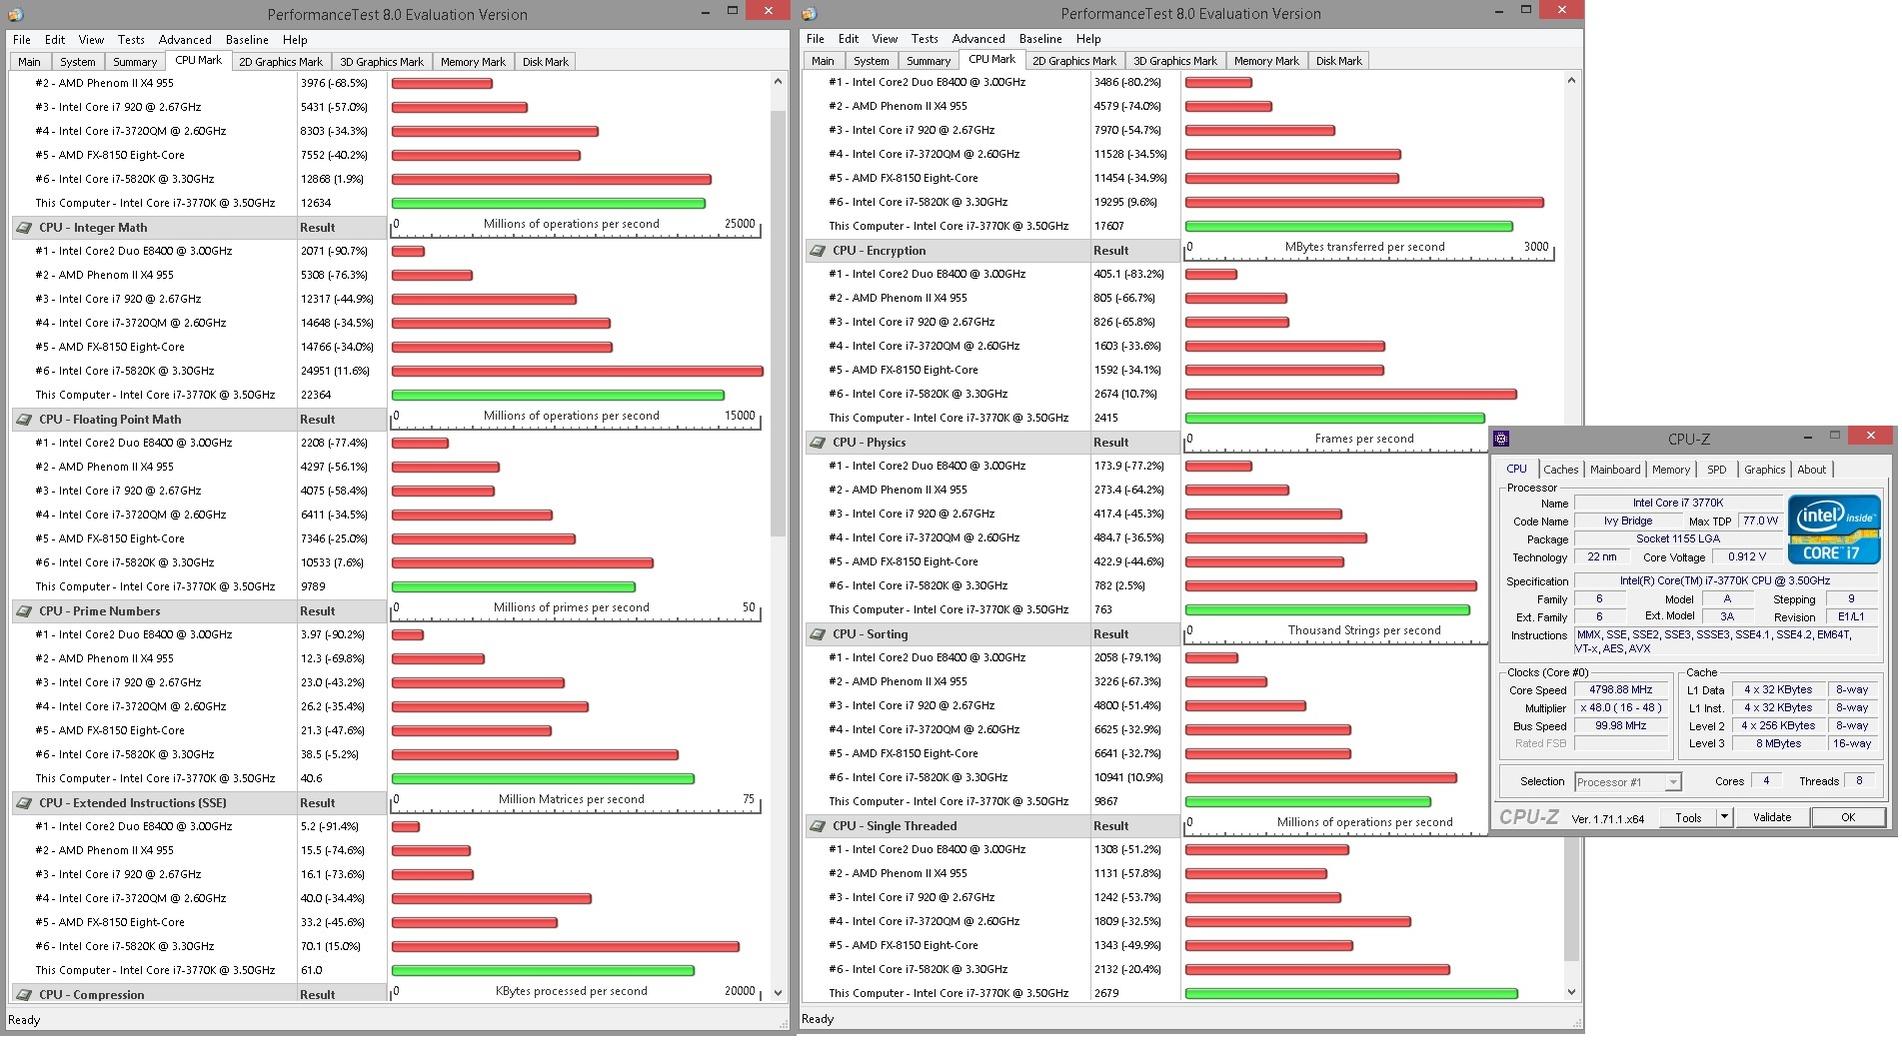1902x1050 pixels.
Task: Click left PerformanceTest window title icon
Action: pyautogui.click(x=15, y=14)
